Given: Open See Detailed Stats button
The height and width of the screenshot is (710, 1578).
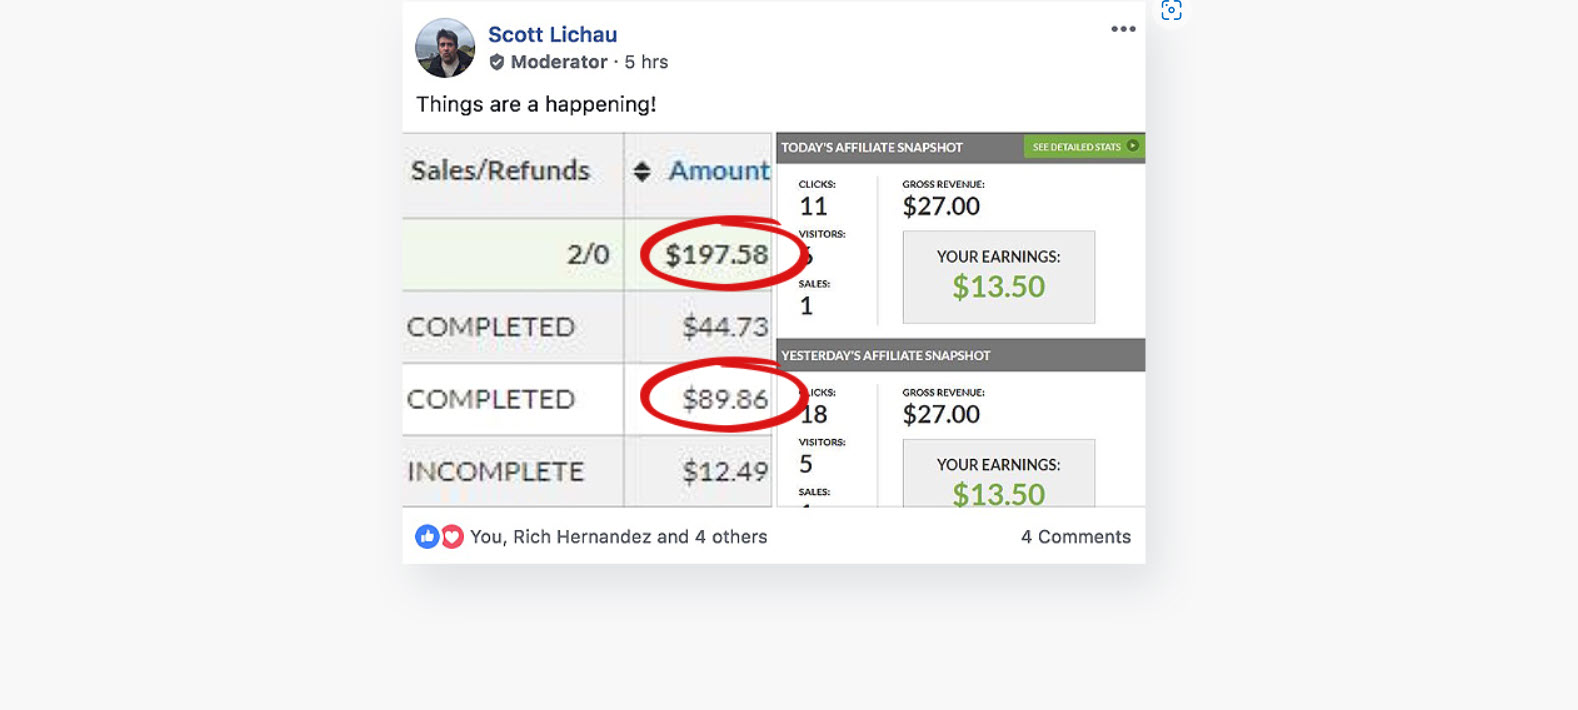Looking at the screenshot, I should tap(1084, 147).
